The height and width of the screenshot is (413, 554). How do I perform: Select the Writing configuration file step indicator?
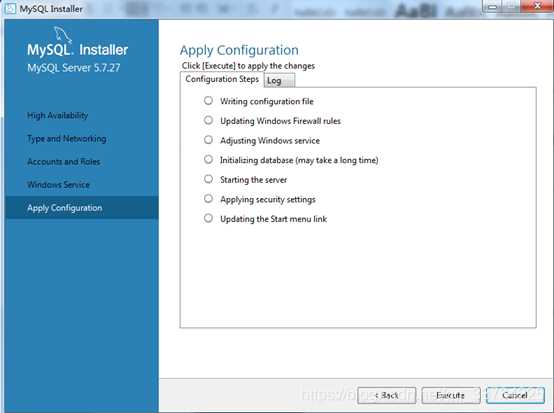[x=208, y=101]
